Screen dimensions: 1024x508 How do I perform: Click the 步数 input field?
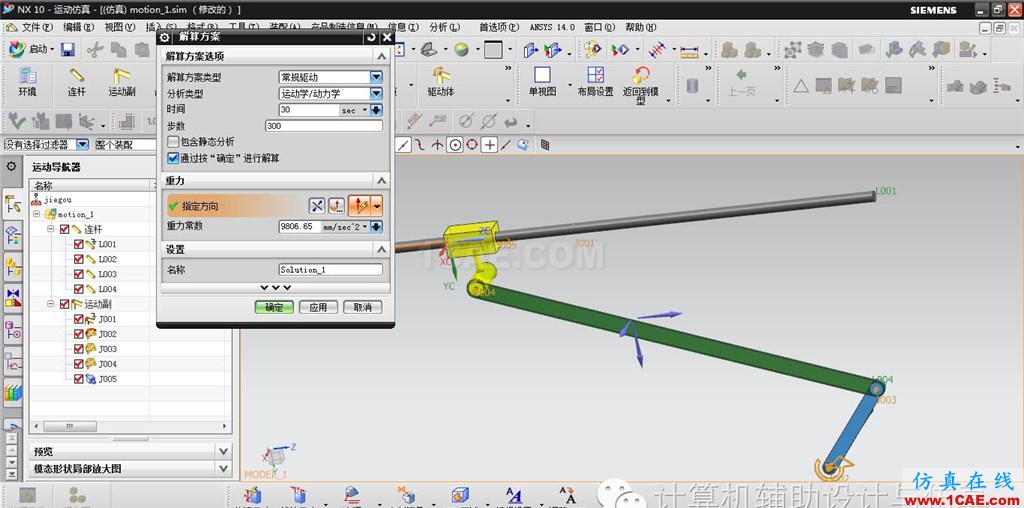point(324,126)
